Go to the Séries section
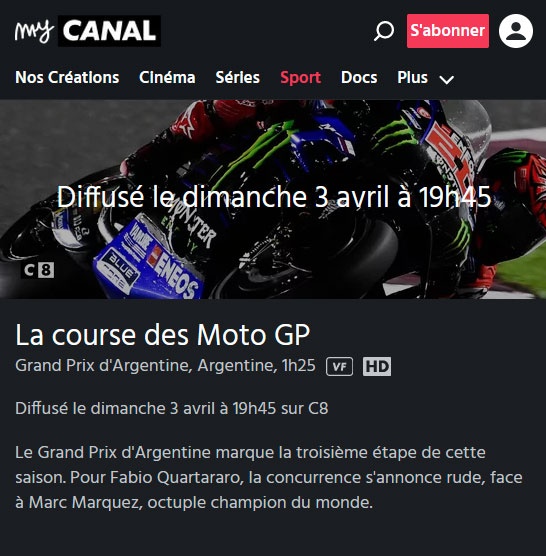This screenshot has width=546, height=556. point(238,77)
